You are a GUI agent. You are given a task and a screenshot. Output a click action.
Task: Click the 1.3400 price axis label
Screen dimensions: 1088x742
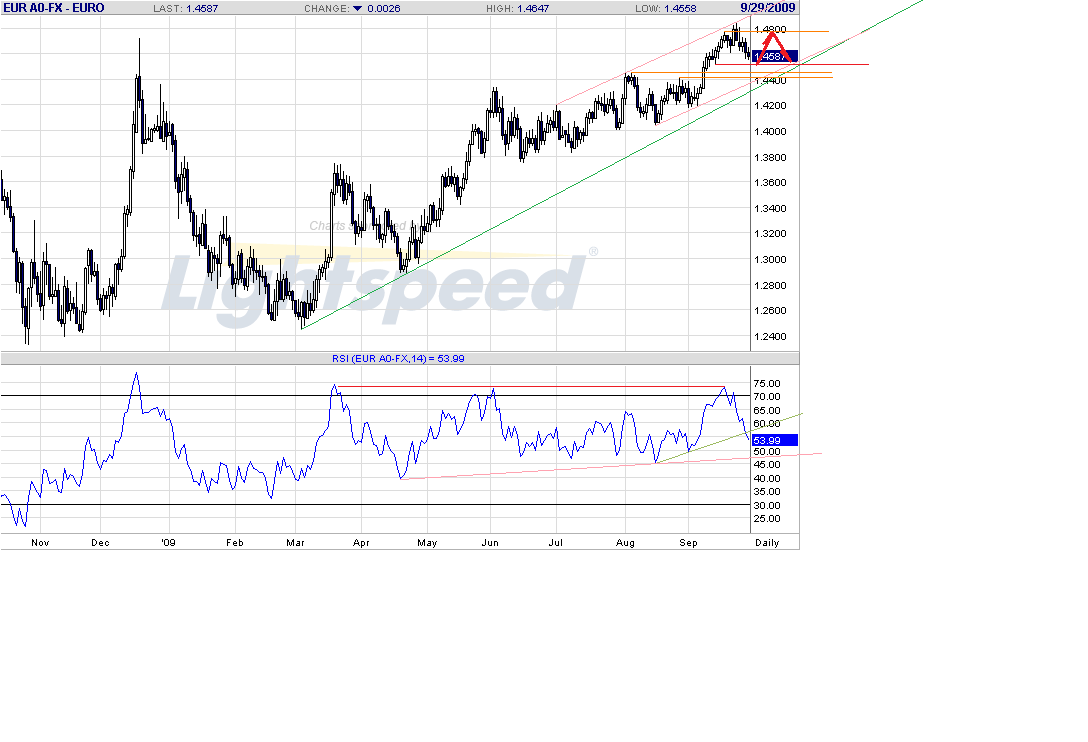(770, 208)
